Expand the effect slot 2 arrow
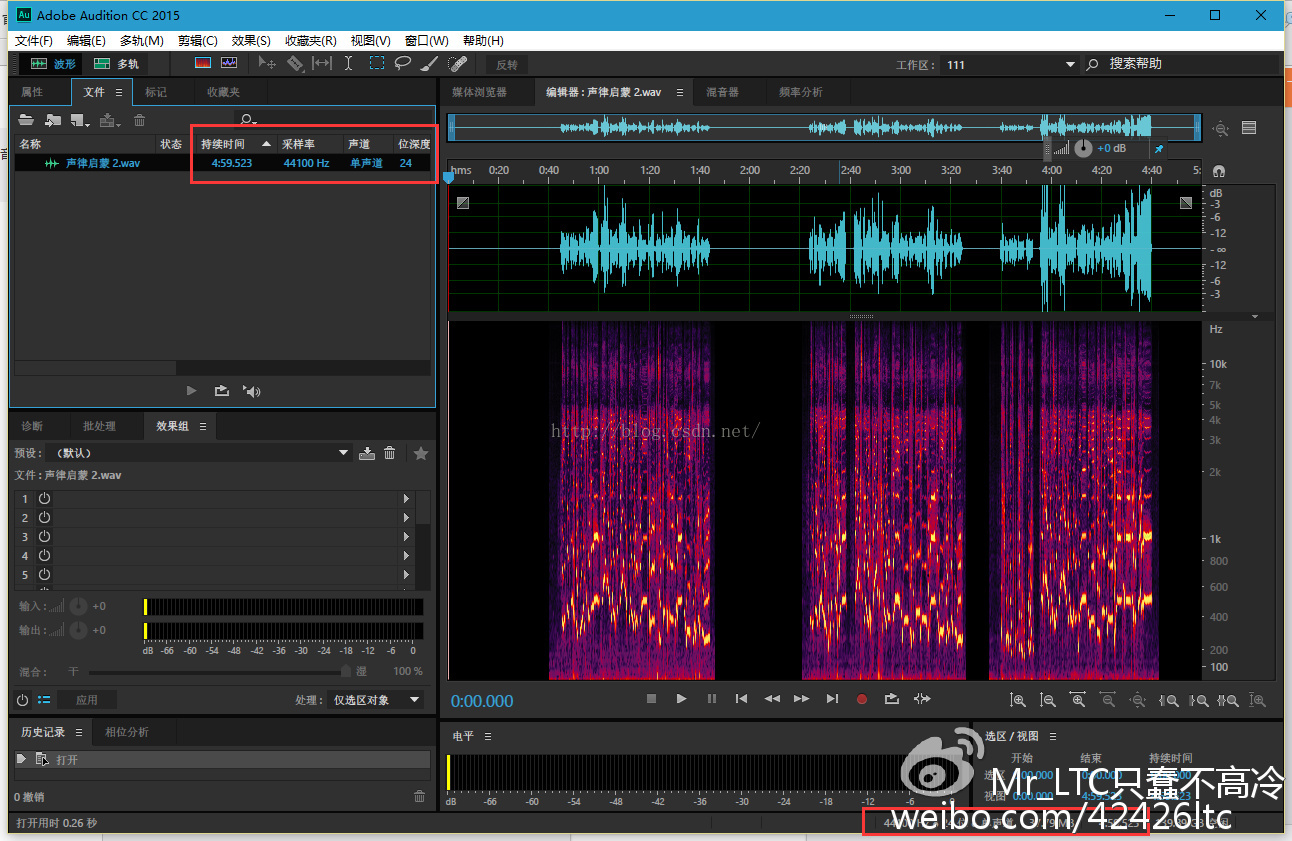Image resolution: width=1292 pixels, height=841 pixels. coord(406,517)
